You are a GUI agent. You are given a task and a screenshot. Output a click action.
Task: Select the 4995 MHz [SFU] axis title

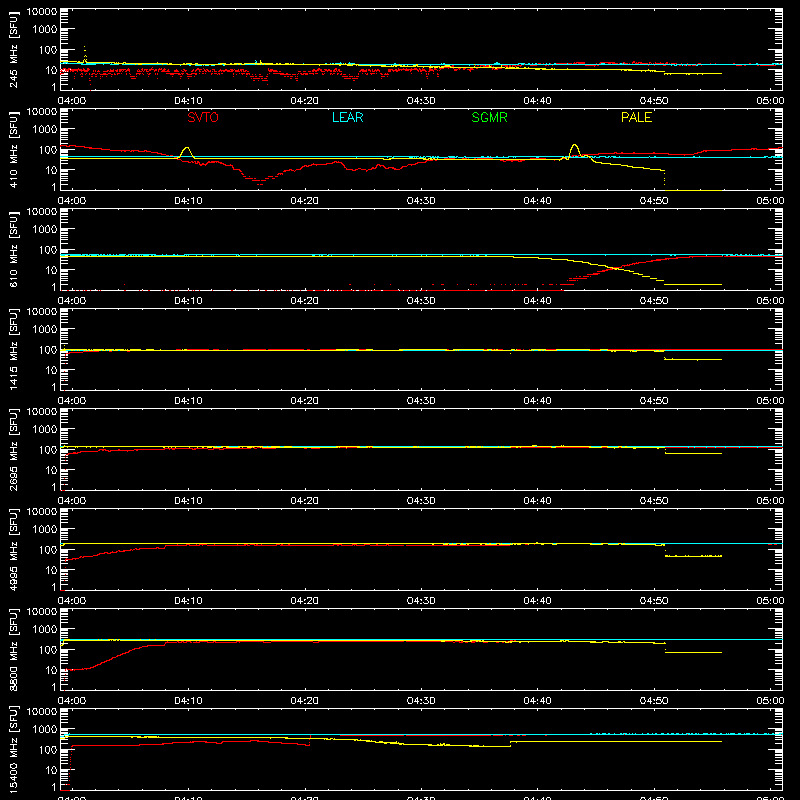coord(13,549)
